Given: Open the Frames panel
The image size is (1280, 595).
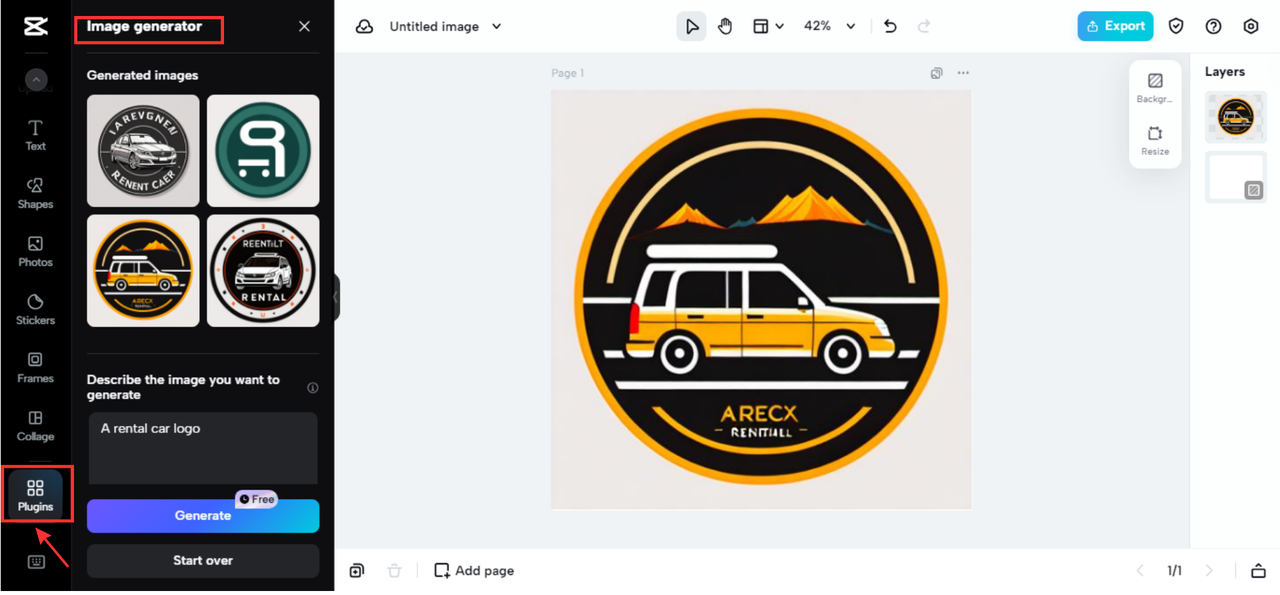Looking at the screenshot, I should click(35, 367).
